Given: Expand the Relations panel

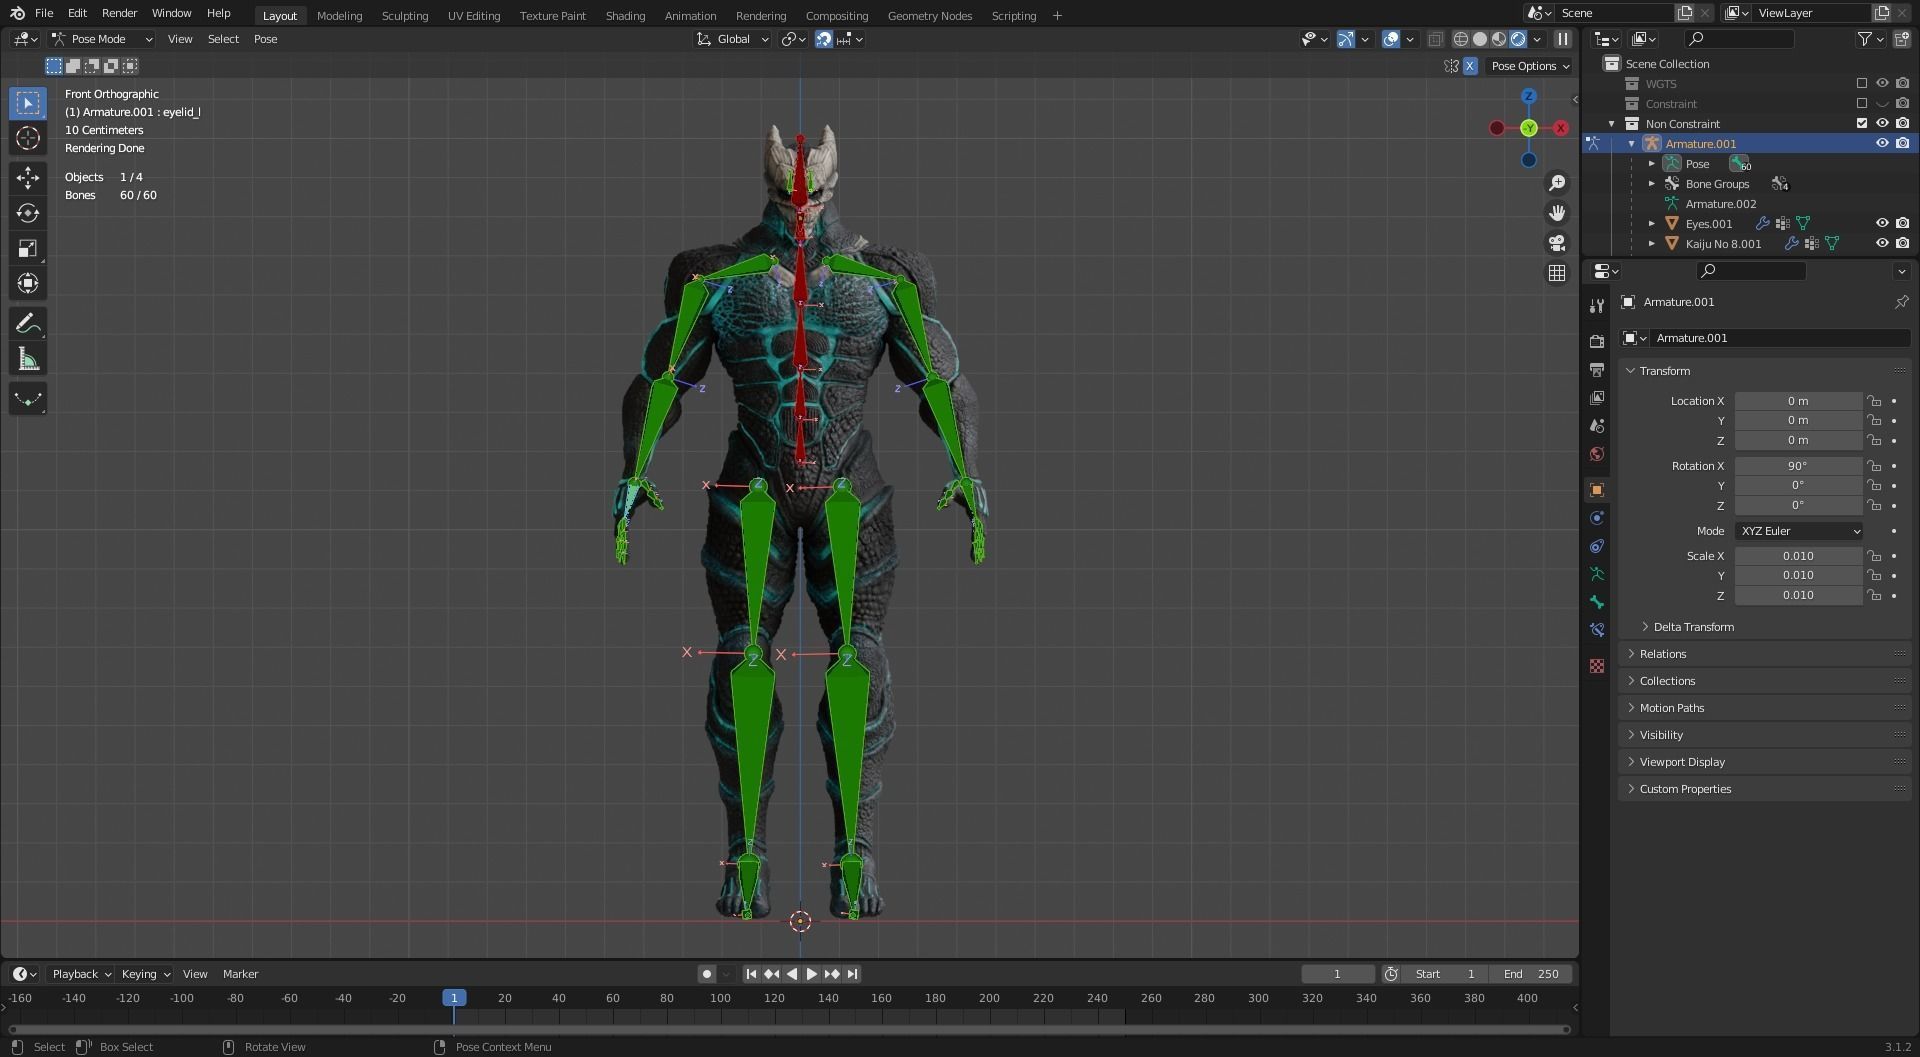Looking at the screenshot, I should 1765,654.
